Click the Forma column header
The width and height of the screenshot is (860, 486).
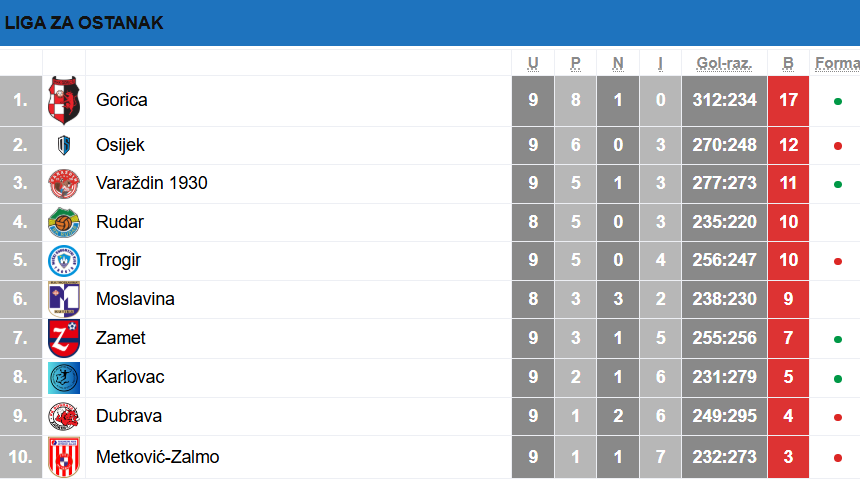[837, 64]
